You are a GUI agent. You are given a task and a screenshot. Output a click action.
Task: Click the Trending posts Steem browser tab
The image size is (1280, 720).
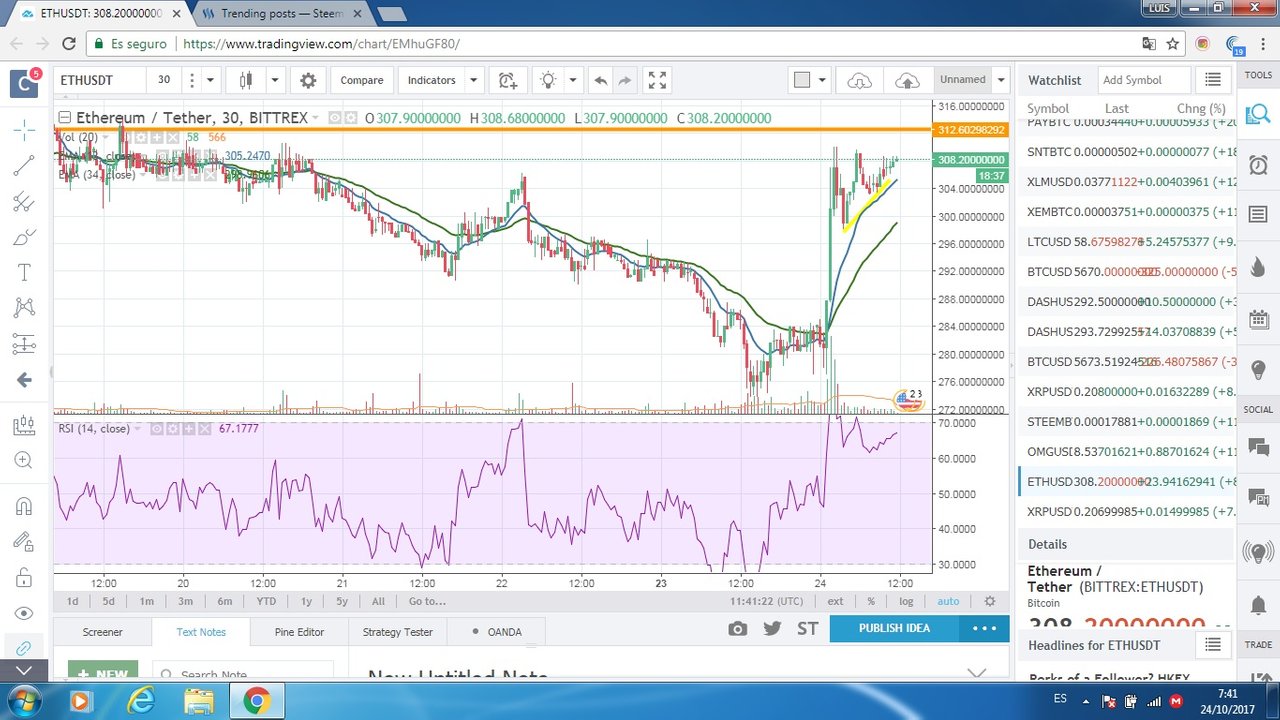tap(282, 14)
